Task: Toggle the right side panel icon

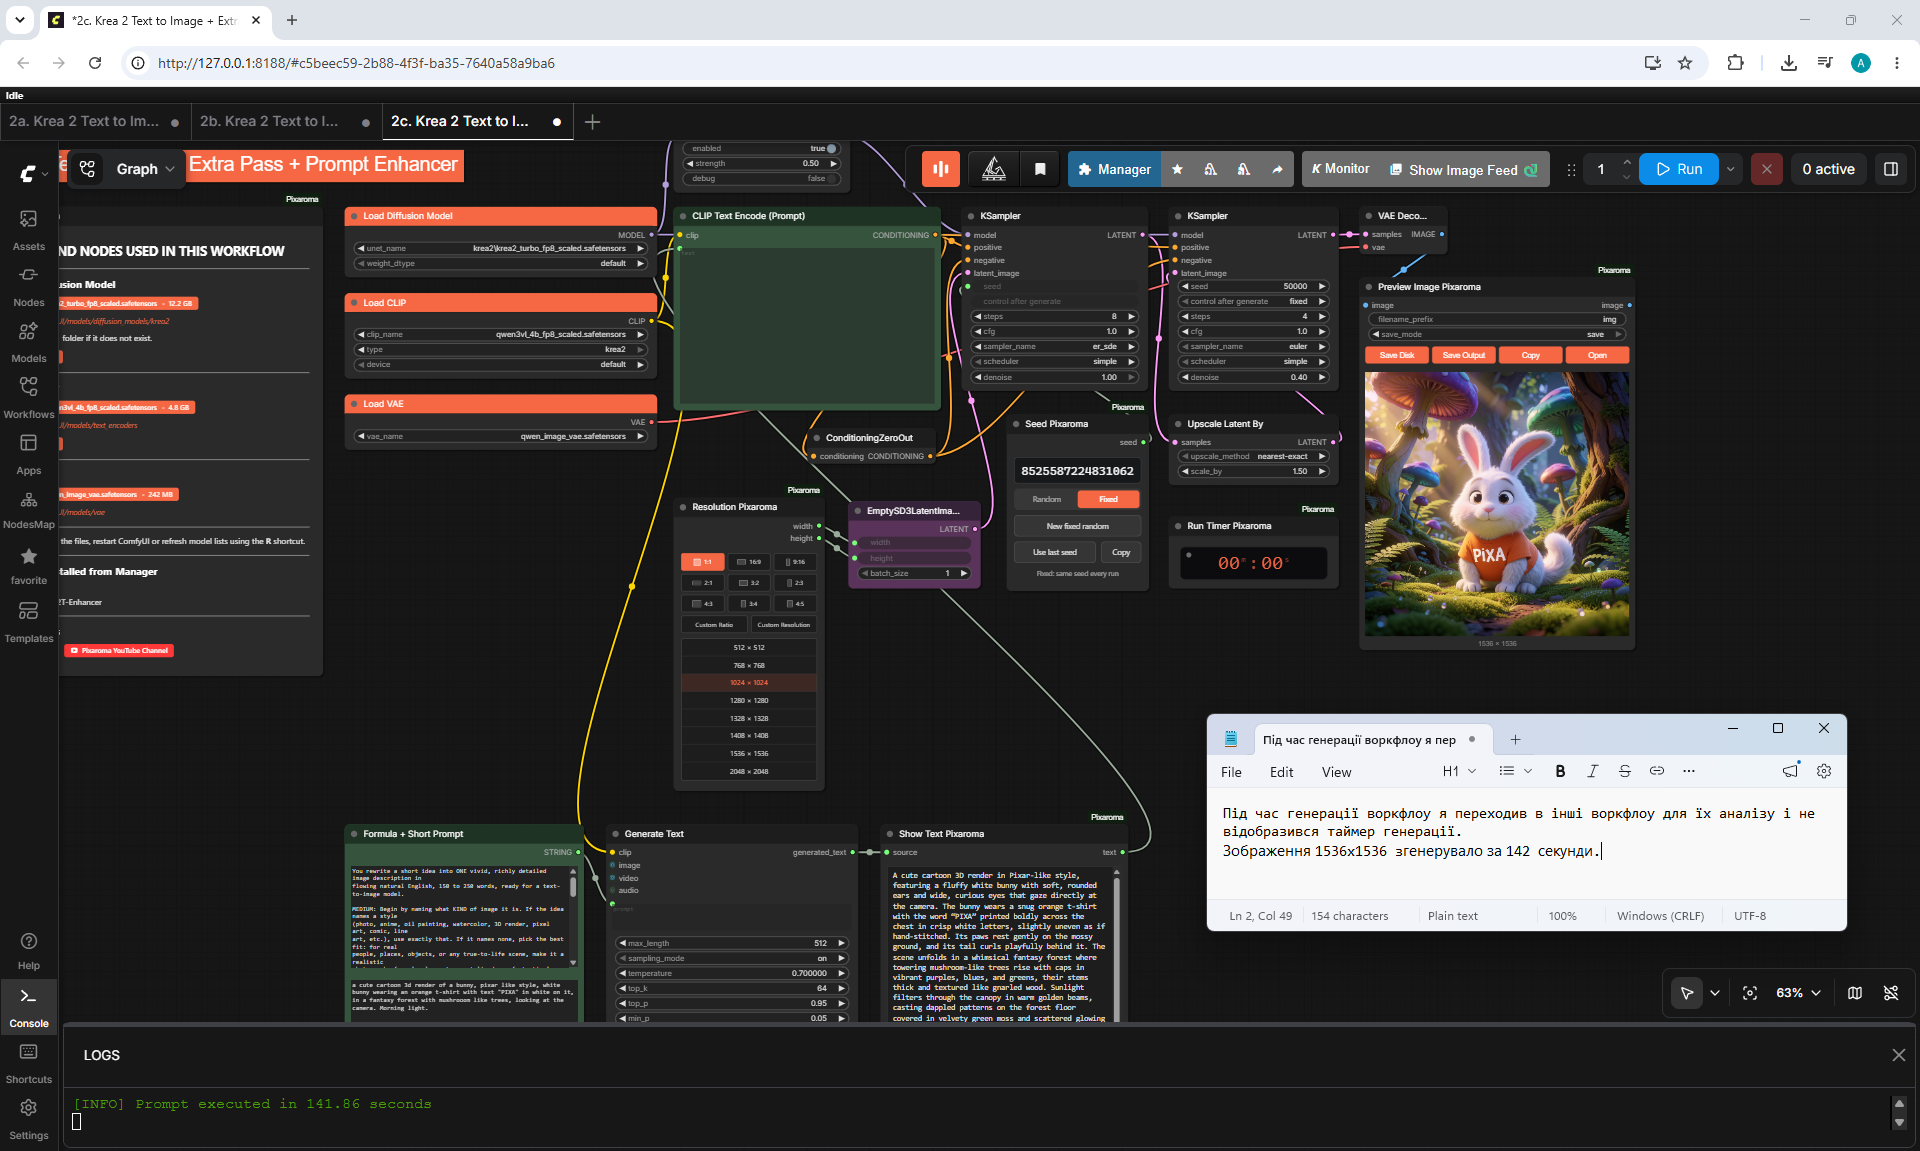Action: 1890,169
